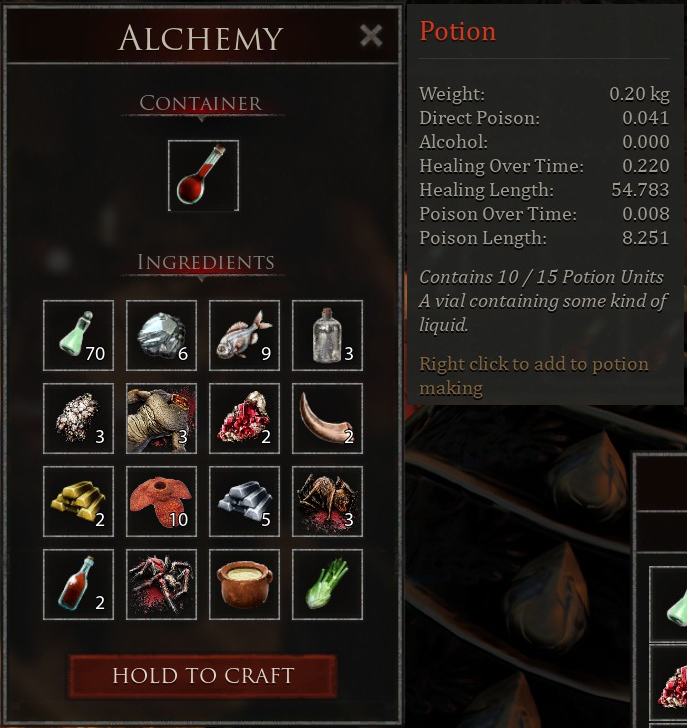Viewport: 687px width, 728px height.
Task: Click the speckled egg cluster ingredient
Action: (x=78, y=418)
